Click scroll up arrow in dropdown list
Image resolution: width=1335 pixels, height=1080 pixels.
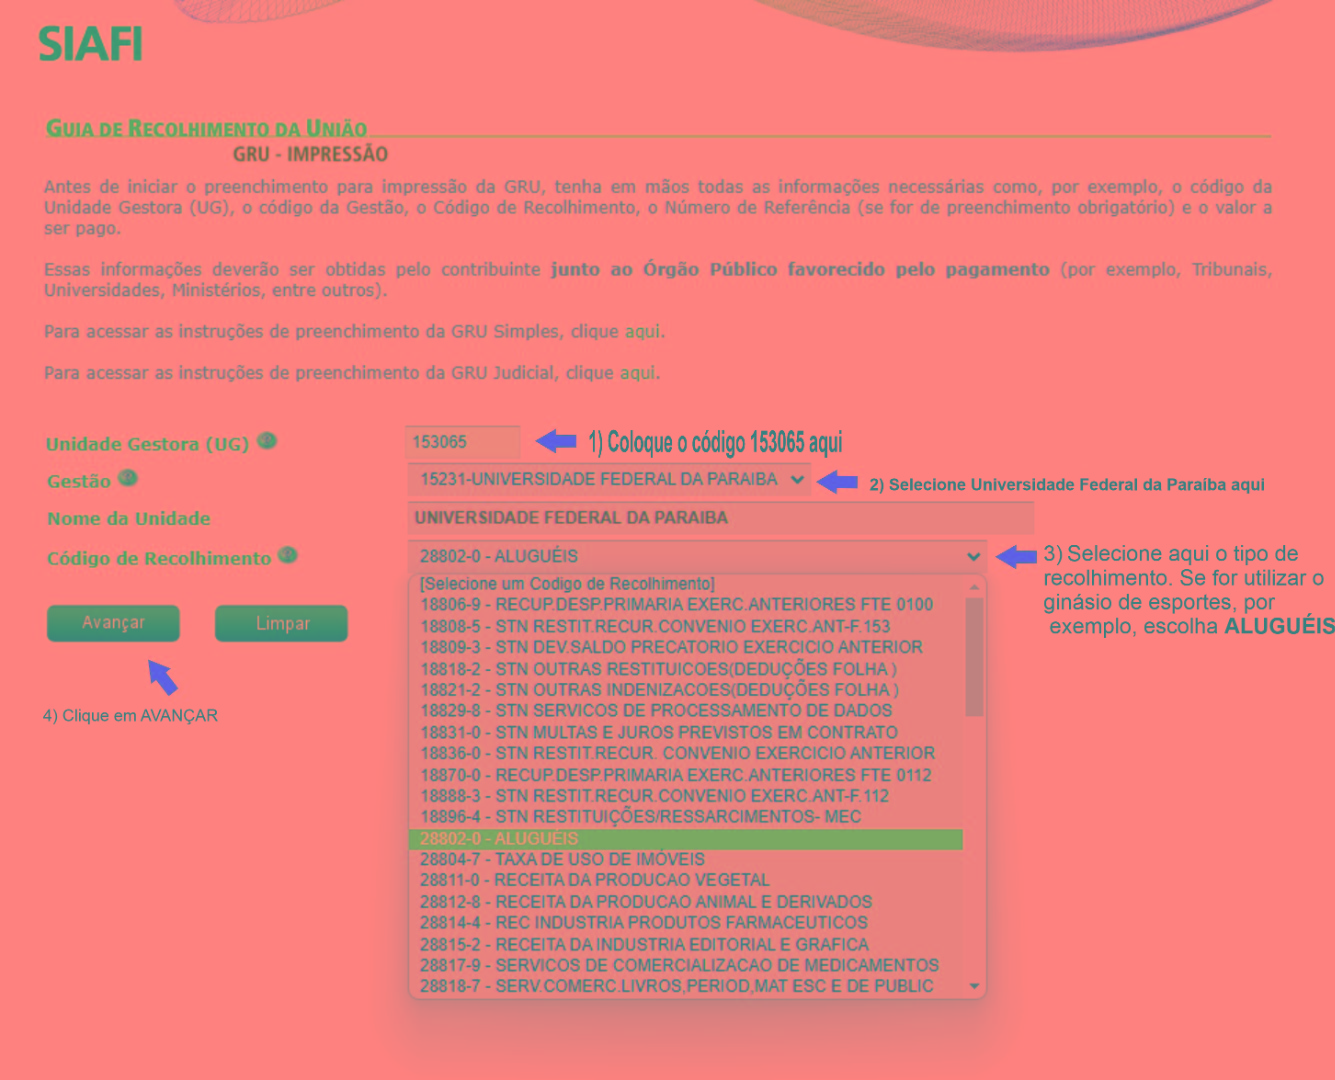pos(974,587)
